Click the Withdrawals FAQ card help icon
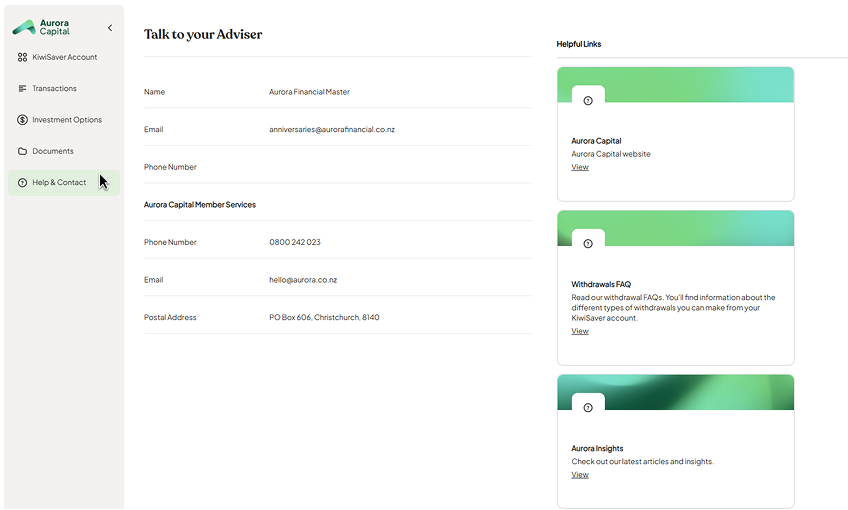Screen dimensions: 848x510 click(588, 243)
